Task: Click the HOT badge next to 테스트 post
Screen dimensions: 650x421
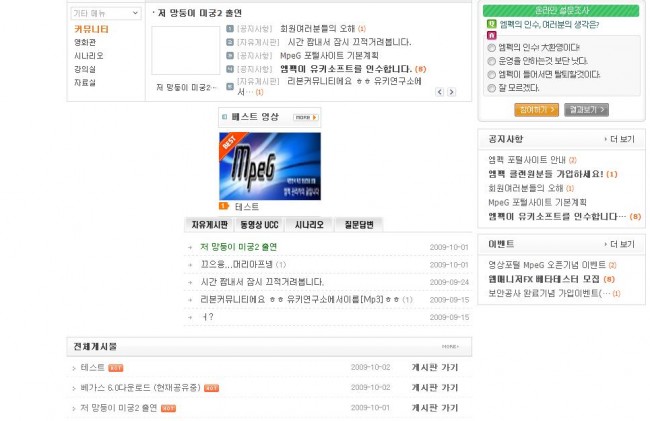Action: 116,368
